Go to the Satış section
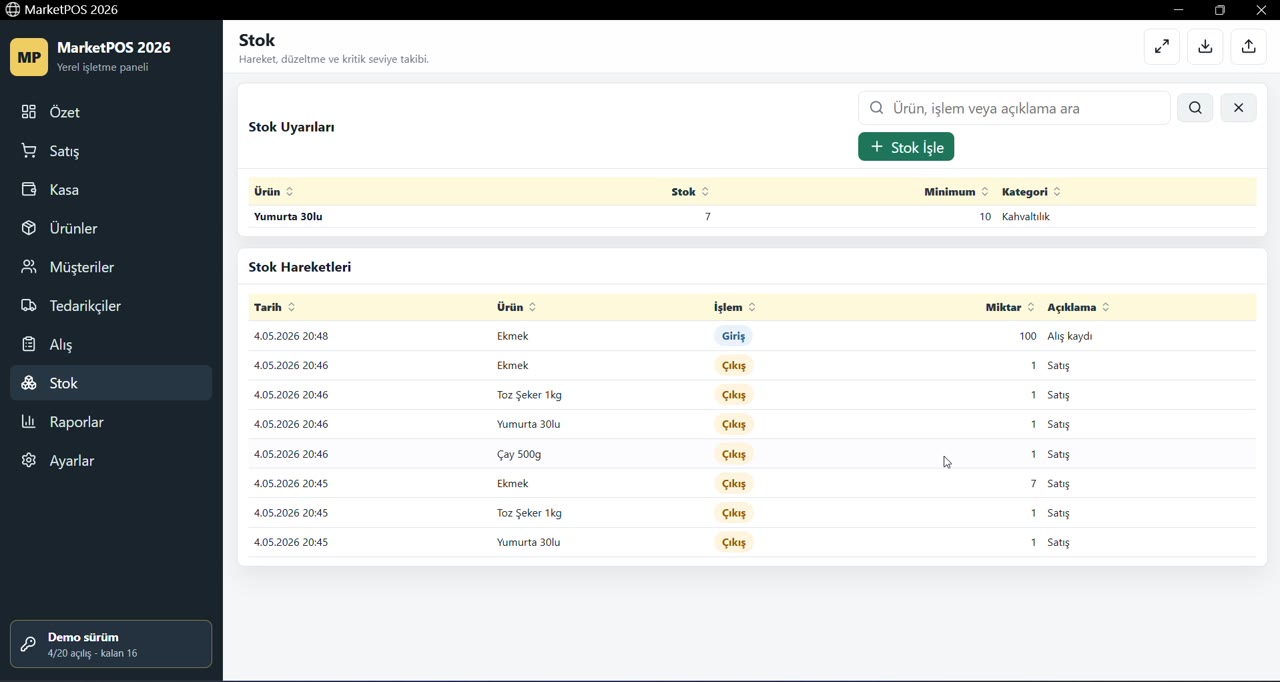The width and height of the screenshot is (1280, 682). (111, 151)
